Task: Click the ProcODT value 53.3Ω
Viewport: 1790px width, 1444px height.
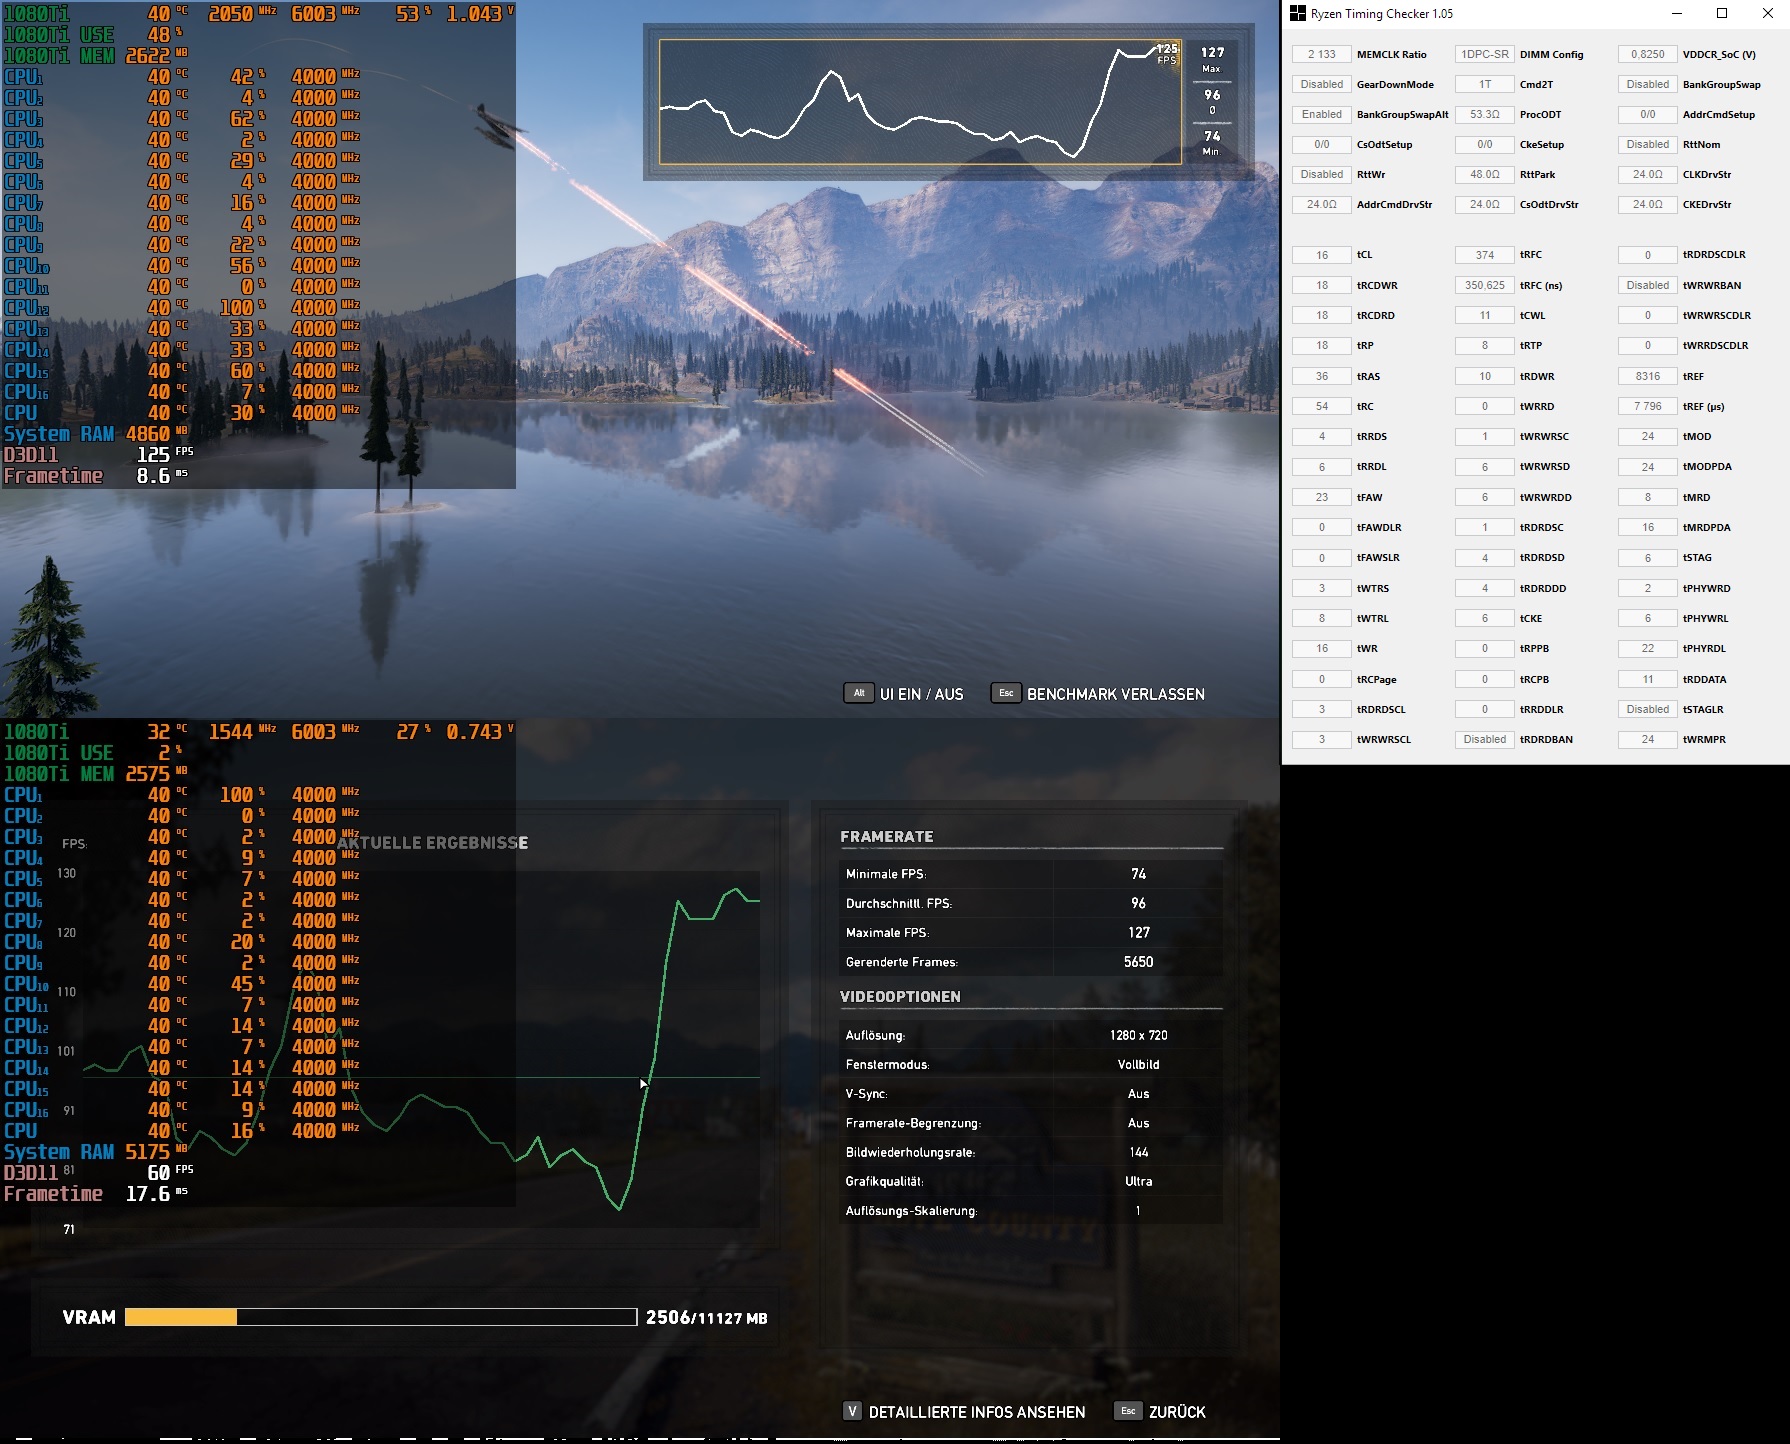Action: 1484,114
